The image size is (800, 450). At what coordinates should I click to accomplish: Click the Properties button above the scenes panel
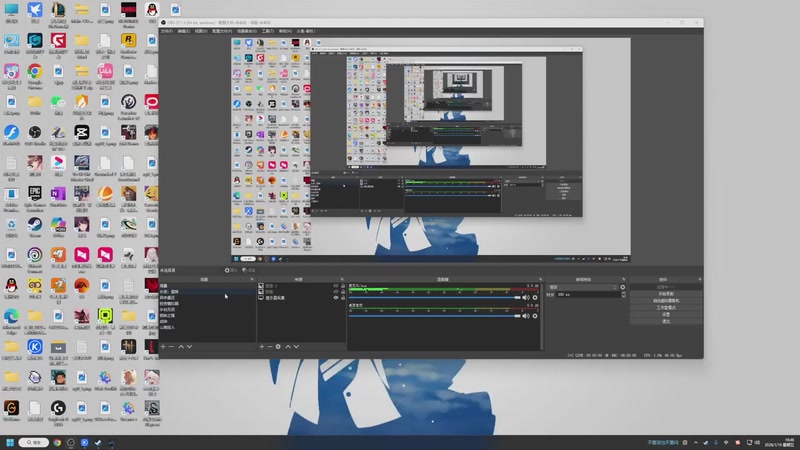pyautogui.click(x=231, y=270)
